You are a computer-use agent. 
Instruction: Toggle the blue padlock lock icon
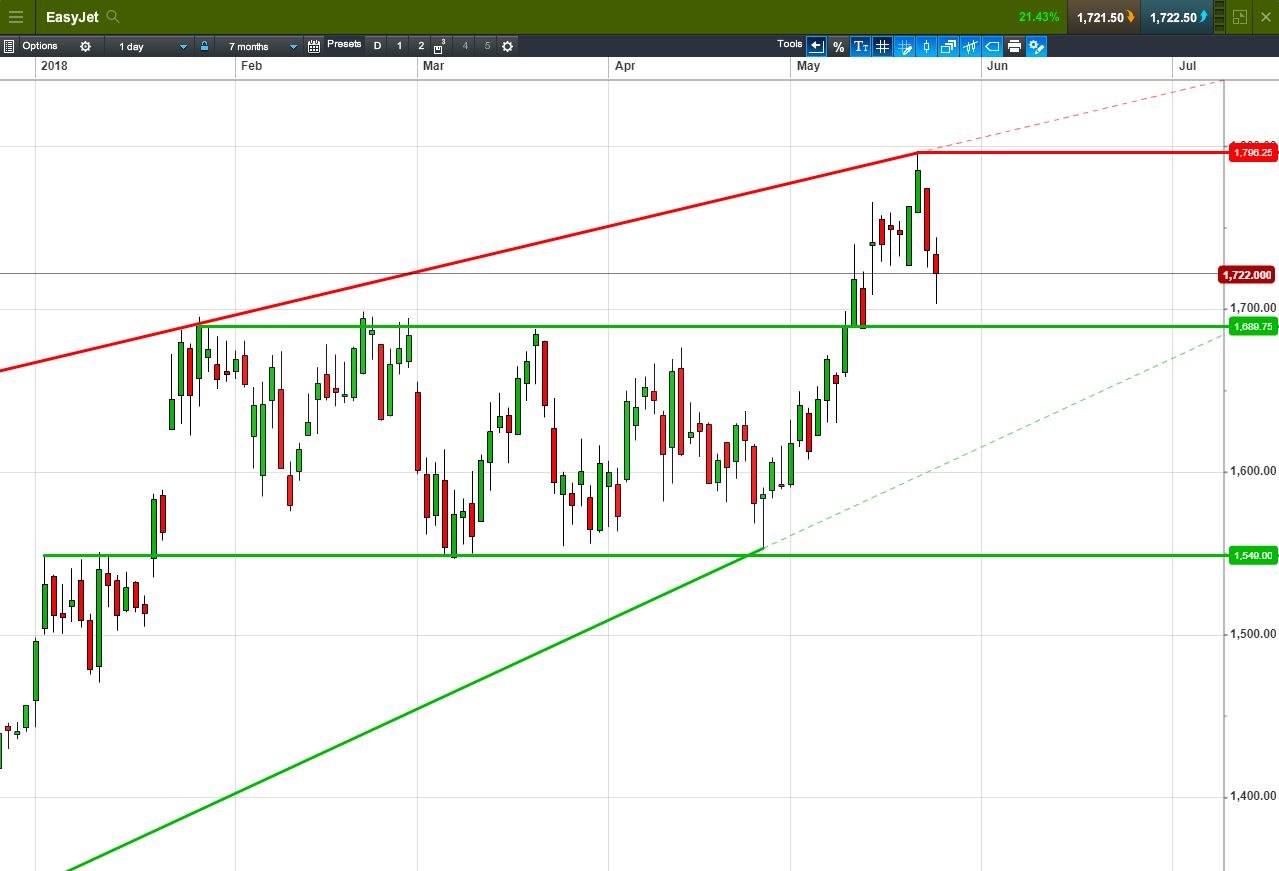point(205,46)
